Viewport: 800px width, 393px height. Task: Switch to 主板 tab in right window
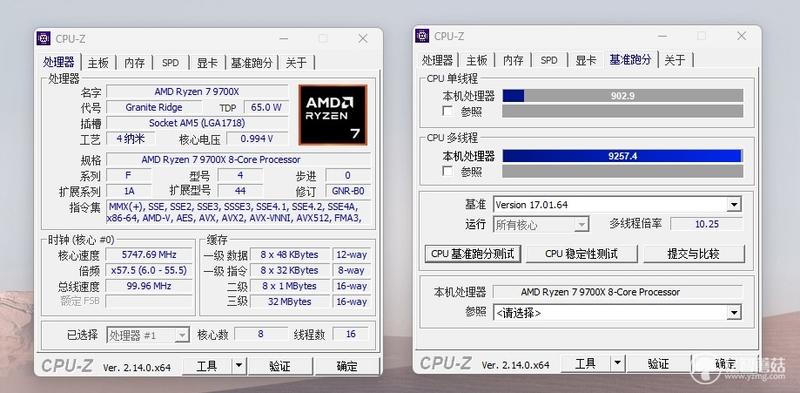(x=477, y=60)
